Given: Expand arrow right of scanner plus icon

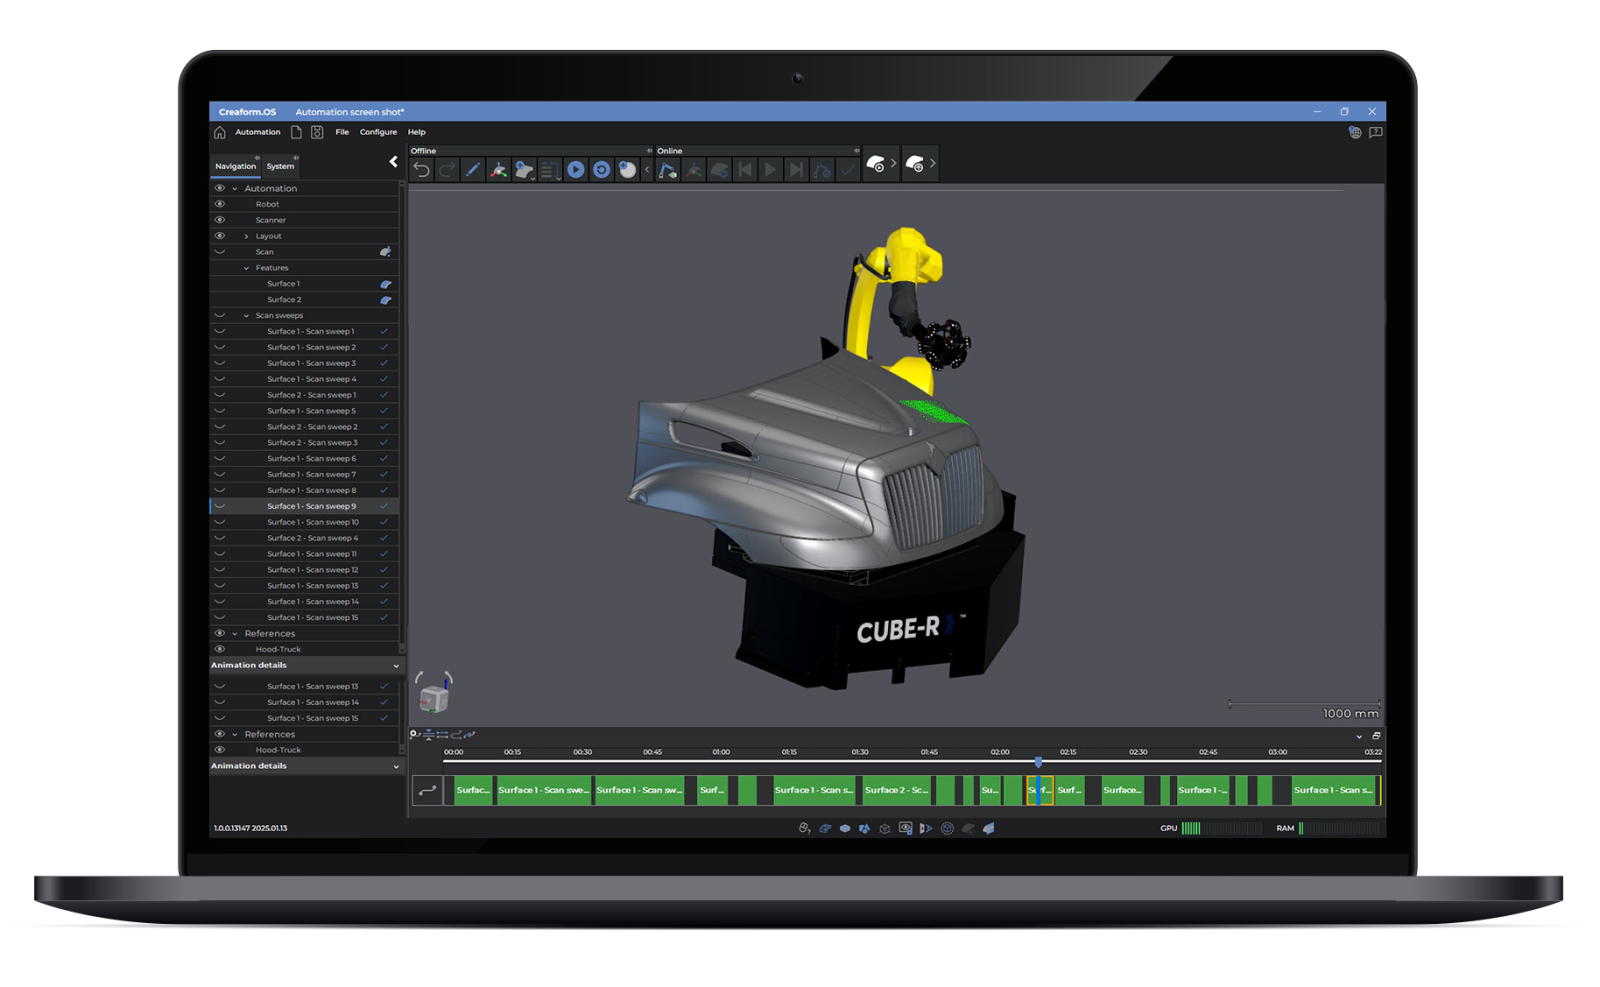Looking at the screenshot, I should (x=932, y=163).
